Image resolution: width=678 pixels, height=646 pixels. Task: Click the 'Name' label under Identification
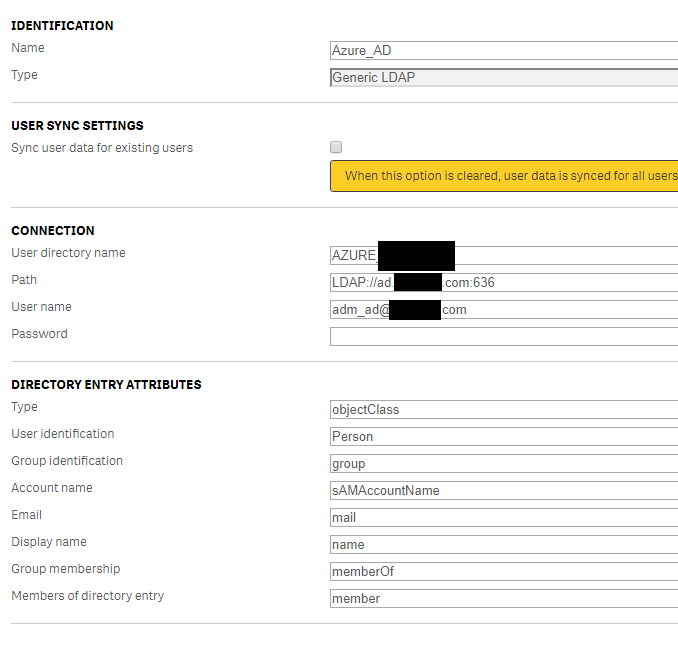click(28, 48)
